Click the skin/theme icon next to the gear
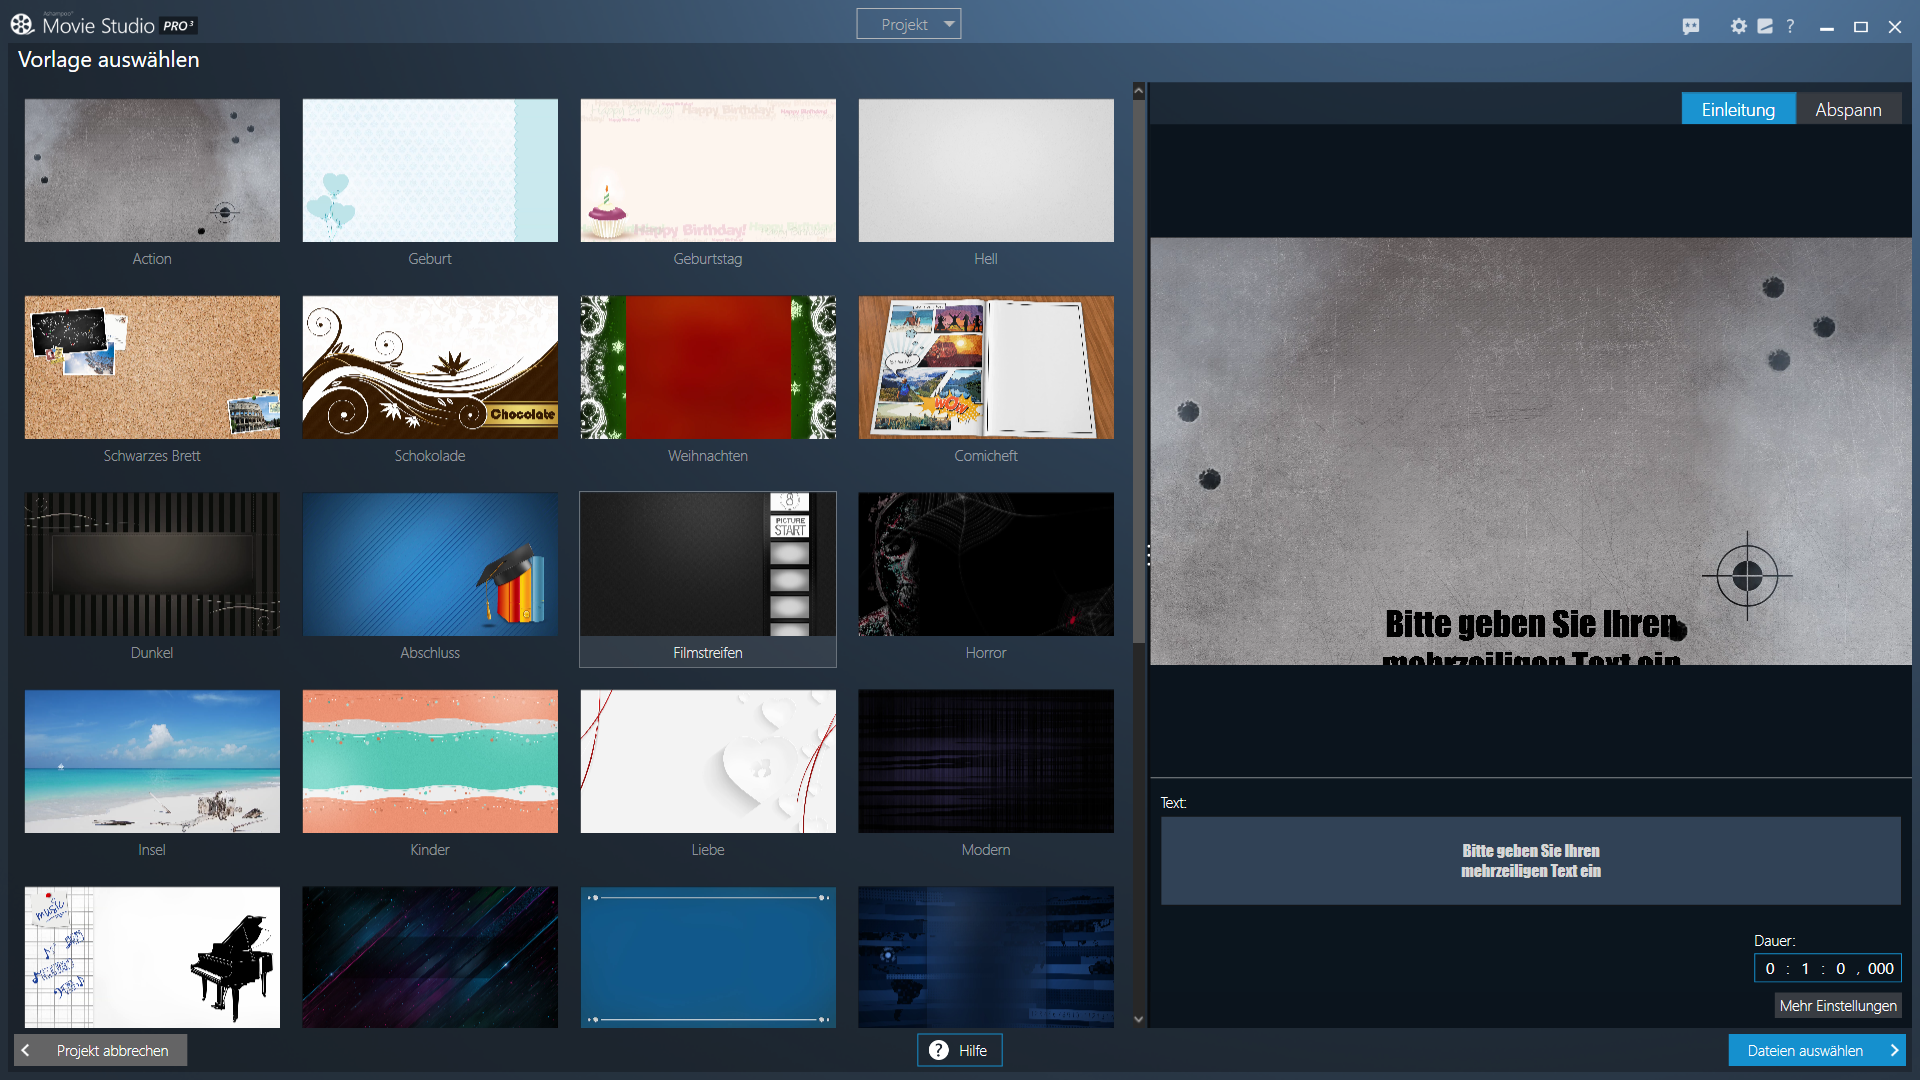 (x=1765, y=27)
